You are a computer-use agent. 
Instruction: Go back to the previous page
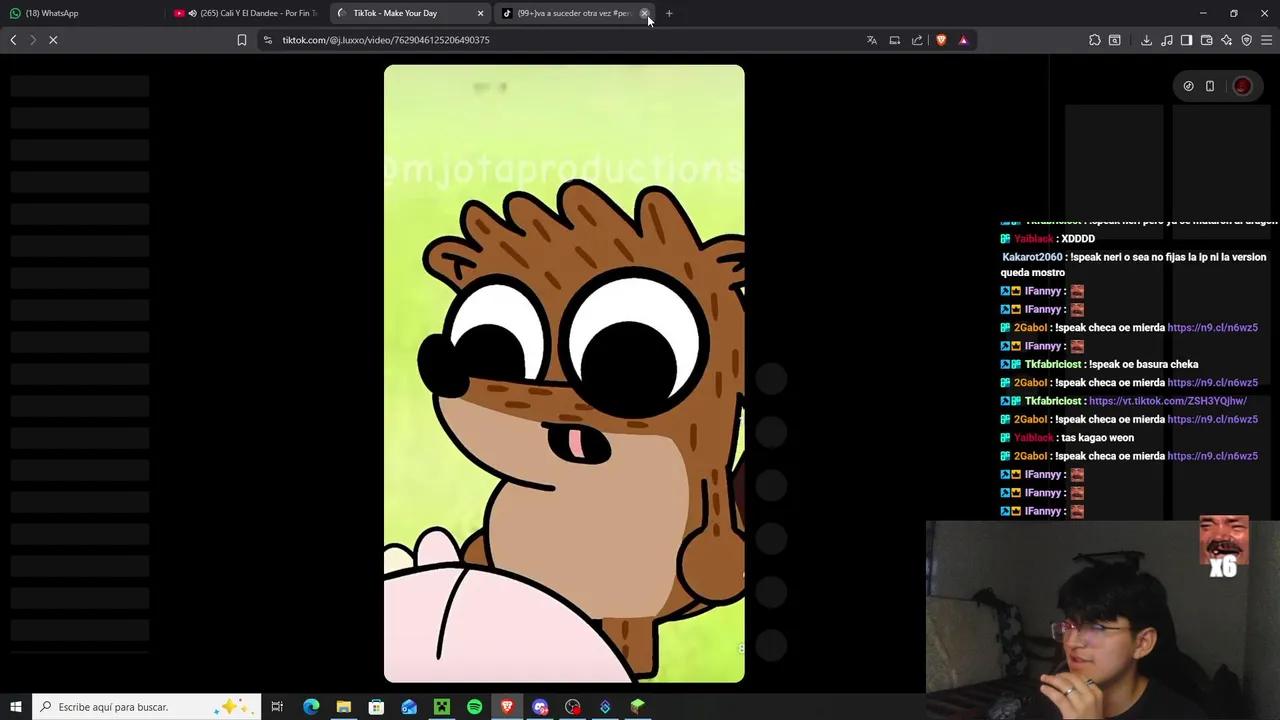pyautogui.click(x=13, y=40)
